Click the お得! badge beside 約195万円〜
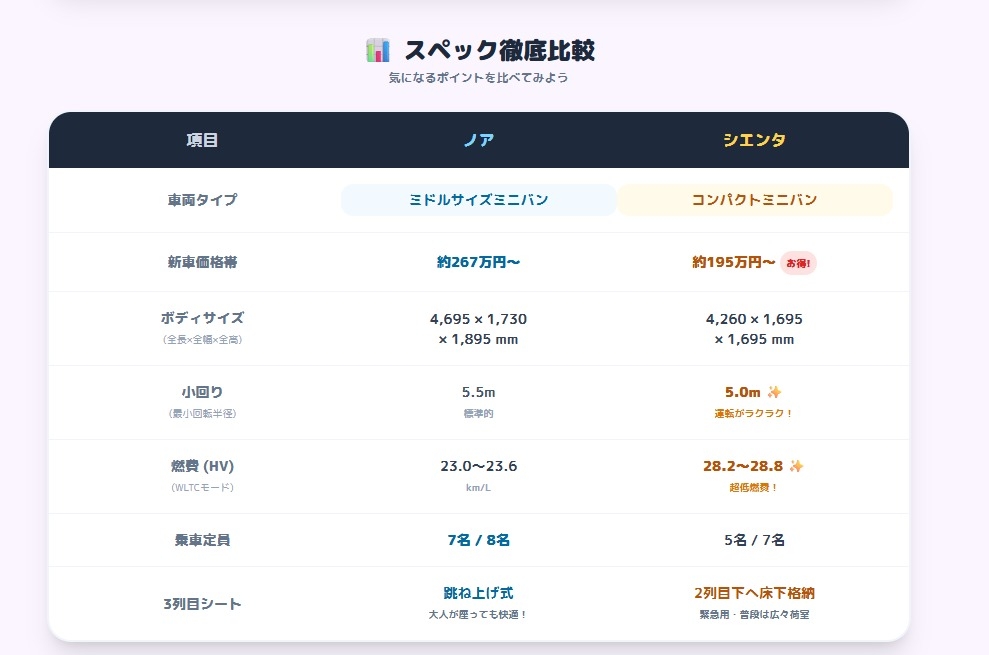Screen dimensions: 989x655 tap(799, 263)
